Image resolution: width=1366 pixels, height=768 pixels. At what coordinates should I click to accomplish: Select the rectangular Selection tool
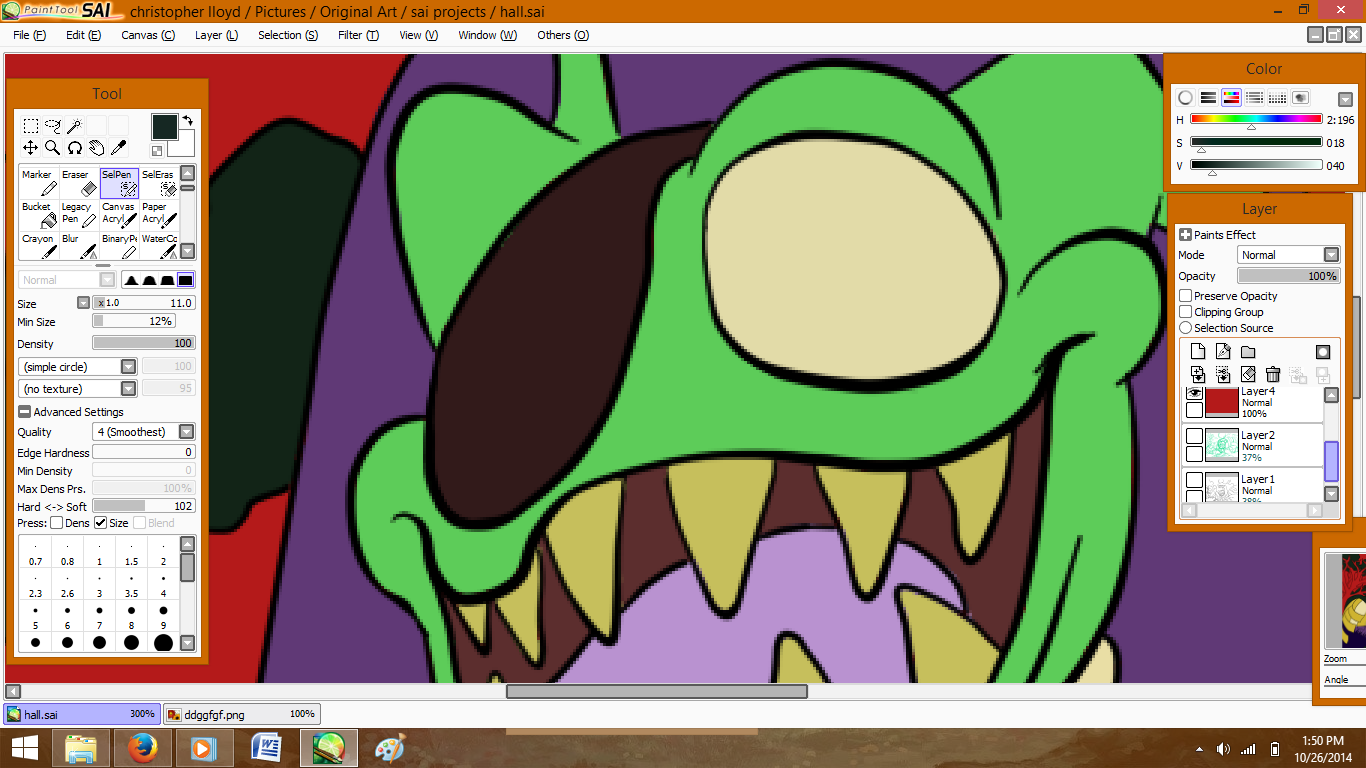pyautogui.click(x=31, y=126)
